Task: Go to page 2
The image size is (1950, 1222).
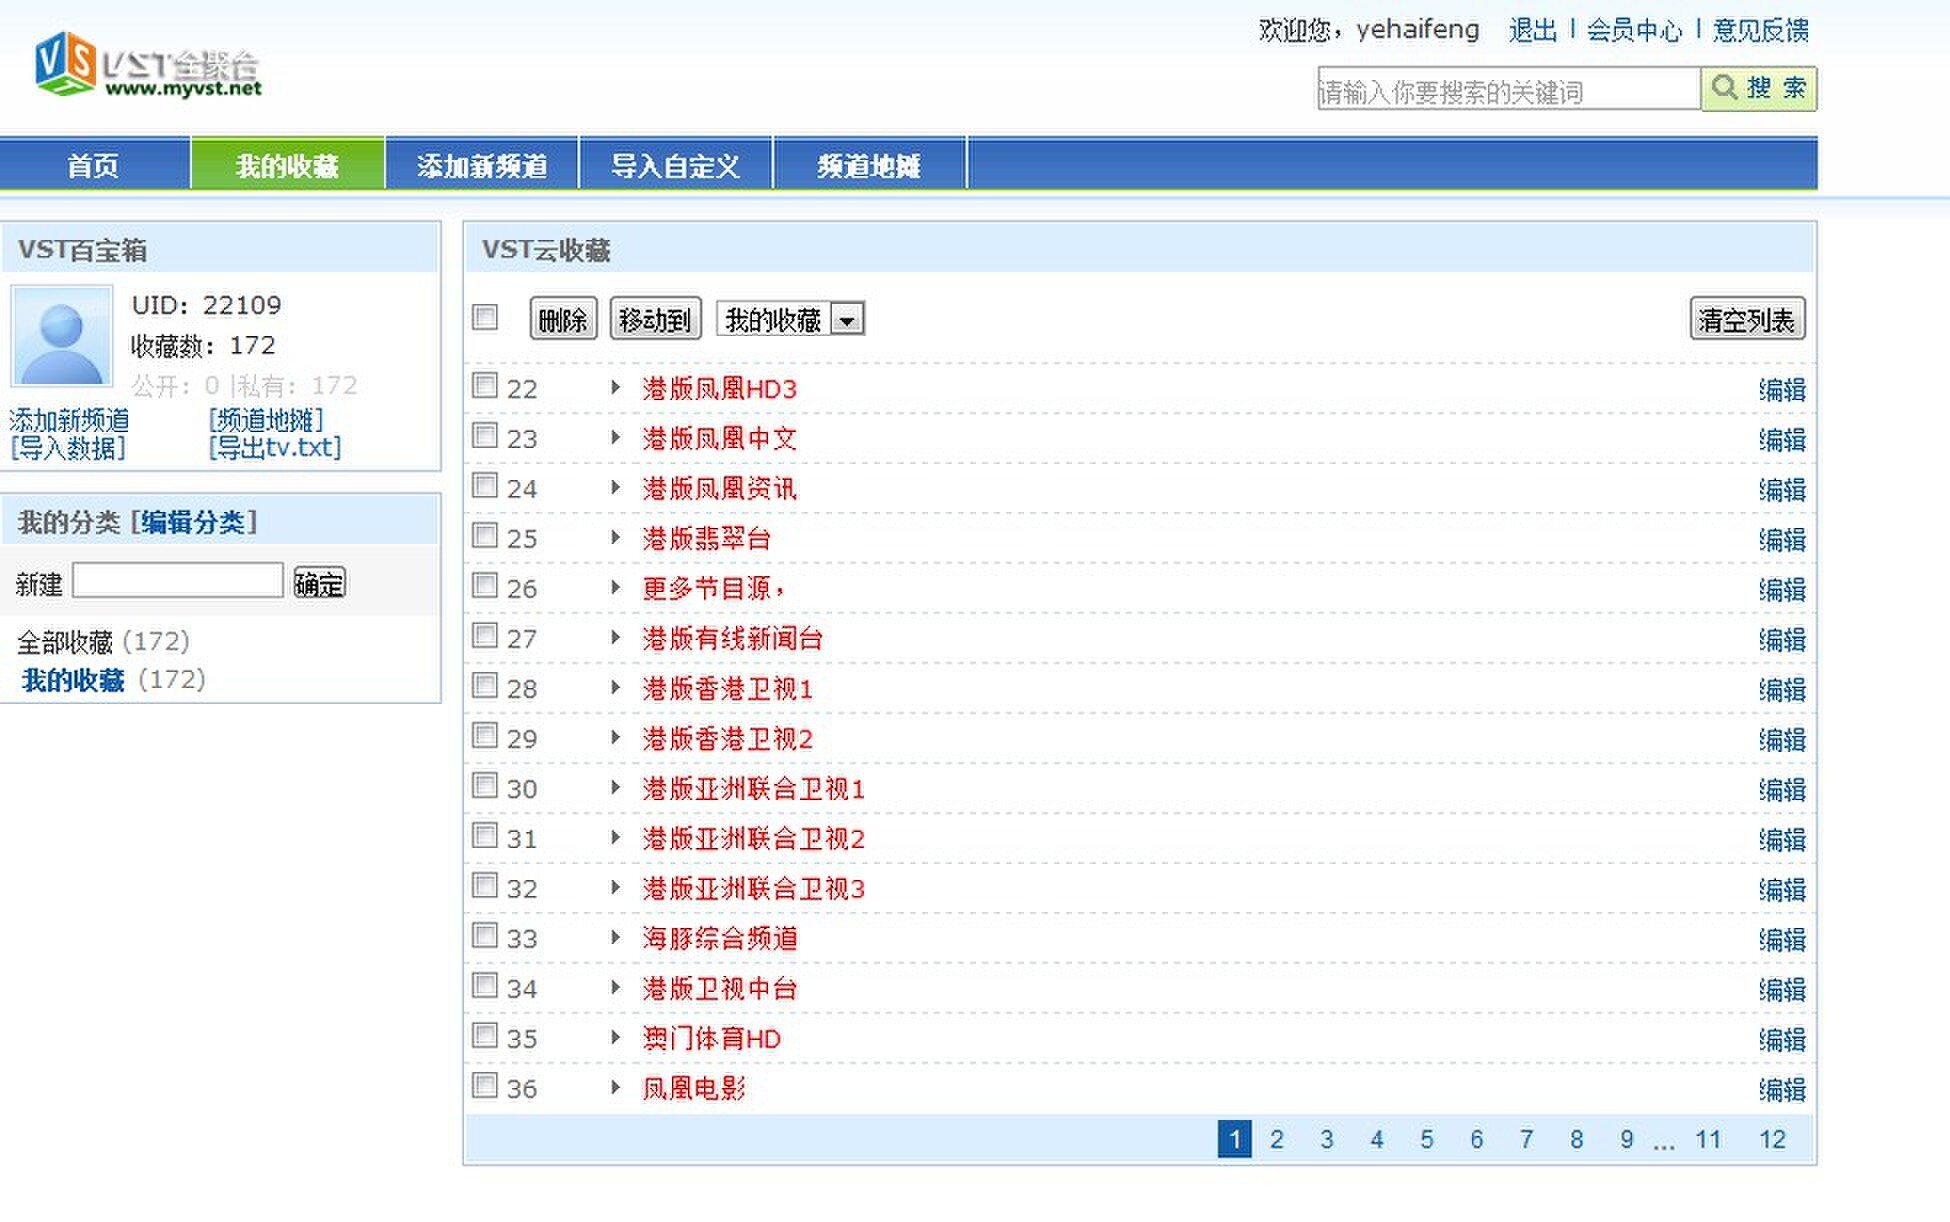Action: 1277,1139
